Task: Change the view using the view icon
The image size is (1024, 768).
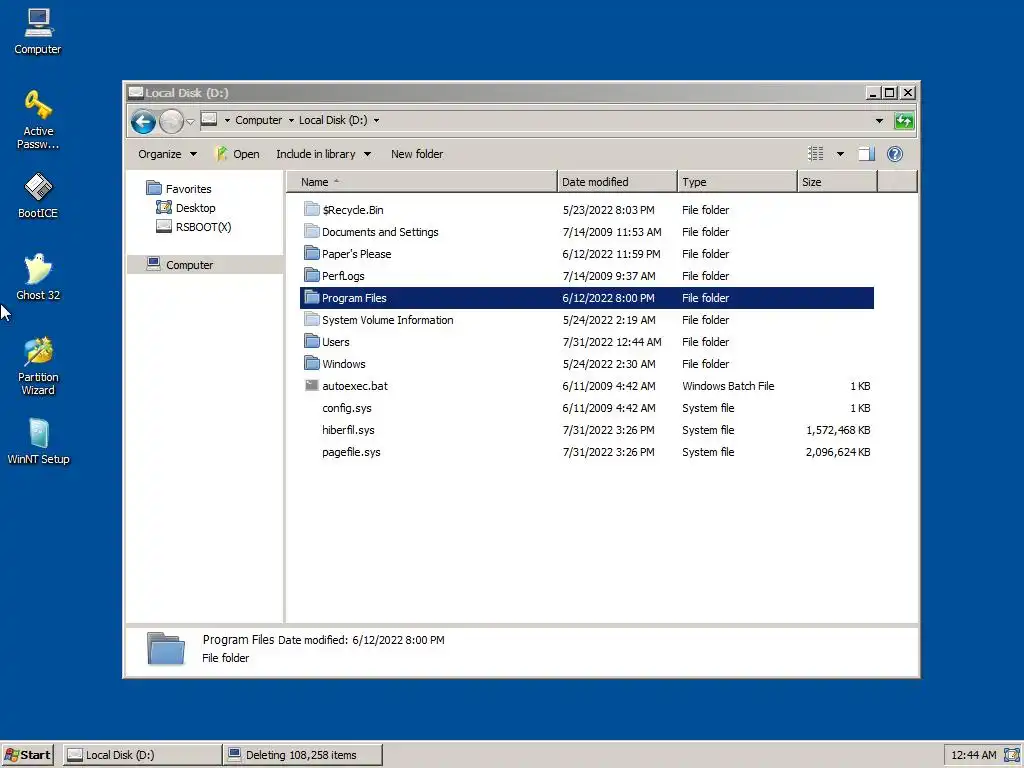Action: (816, 154)
